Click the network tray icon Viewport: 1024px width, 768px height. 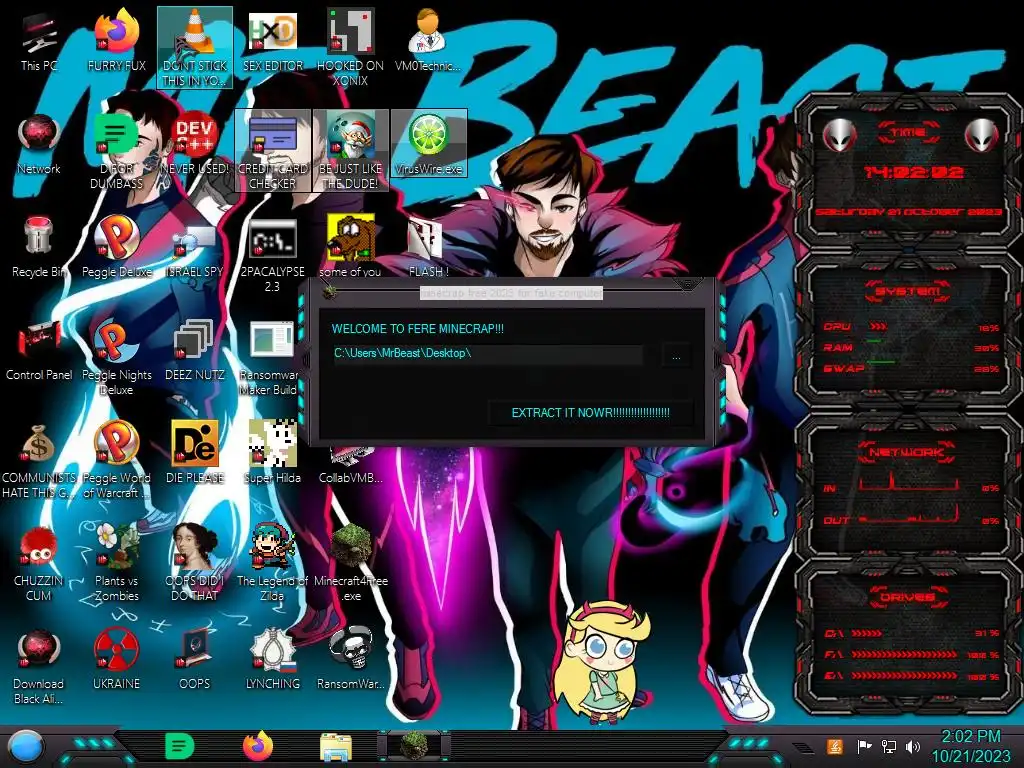[888, 746]
